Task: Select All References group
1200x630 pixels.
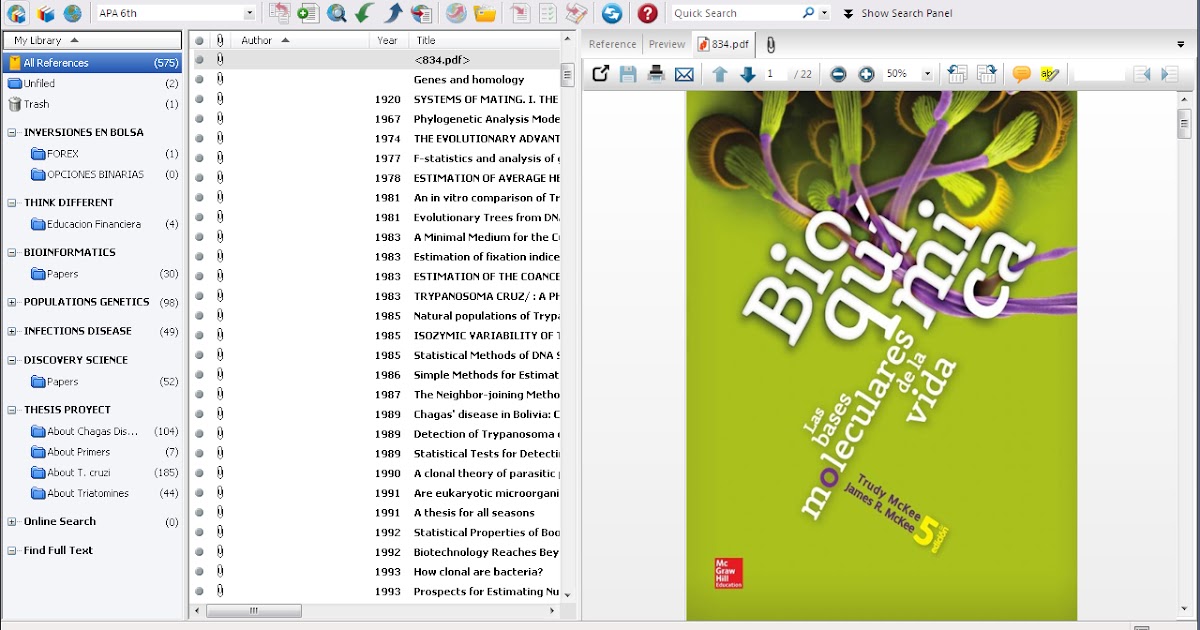Action: [x=93, y=63]
